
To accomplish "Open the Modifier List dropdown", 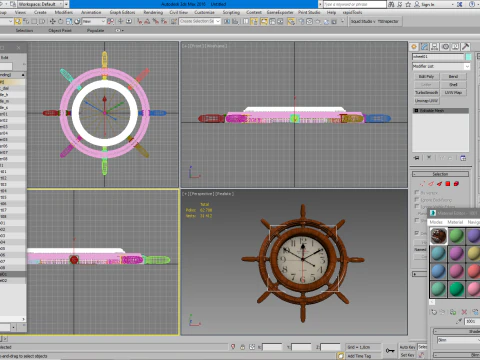I will 441,66.
